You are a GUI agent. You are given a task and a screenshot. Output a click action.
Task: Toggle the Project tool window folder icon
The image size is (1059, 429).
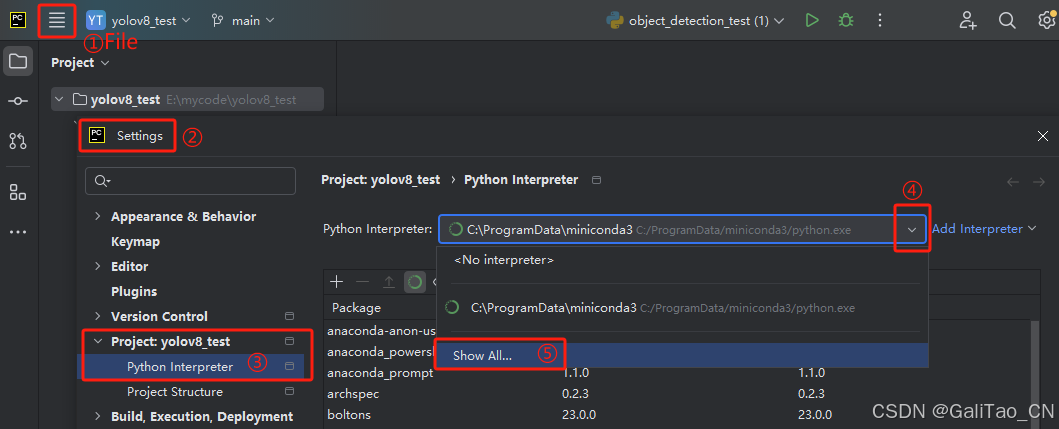18,62
